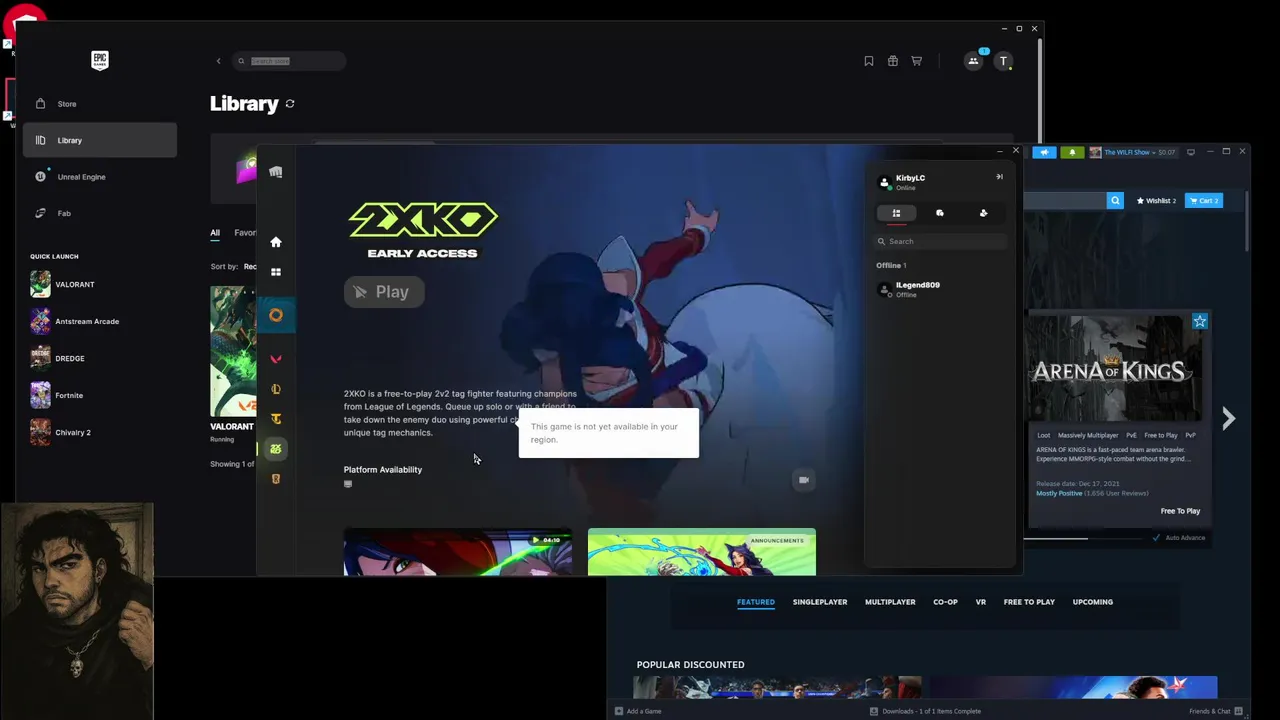
Task: Open the Riot Client all-games grid icon
Action: pyautogui.click(x=276, y=272)
